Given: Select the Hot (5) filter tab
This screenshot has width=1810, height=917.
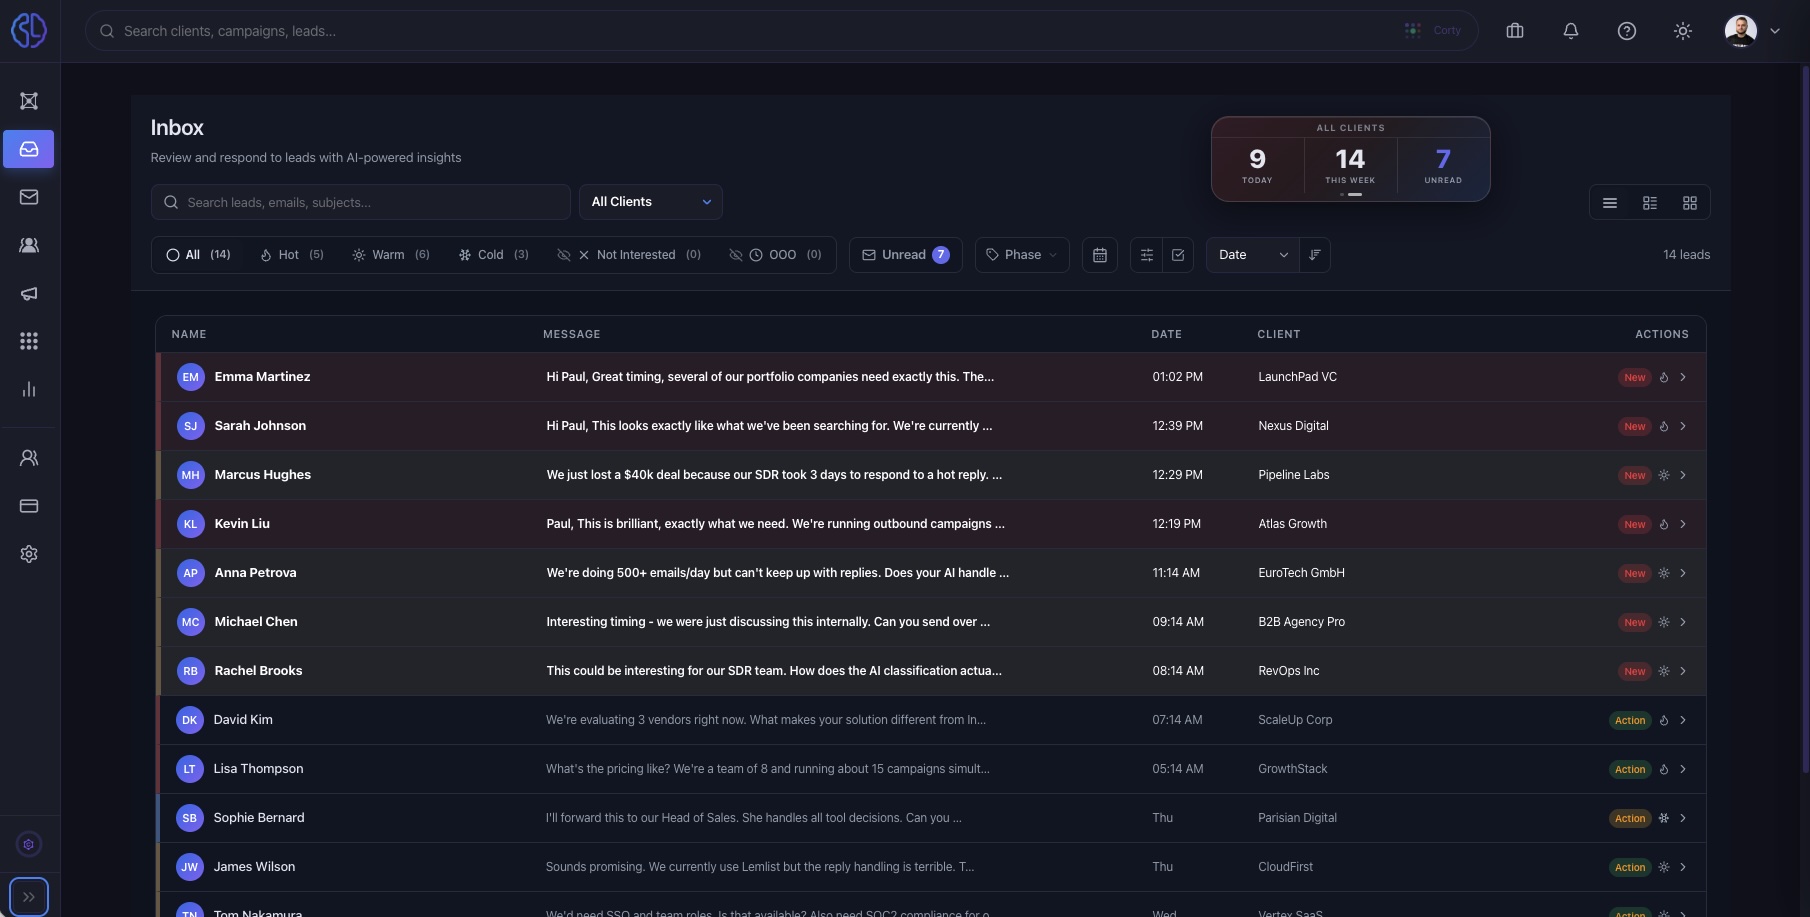Looking at the screenshot, I should (292, 255).
